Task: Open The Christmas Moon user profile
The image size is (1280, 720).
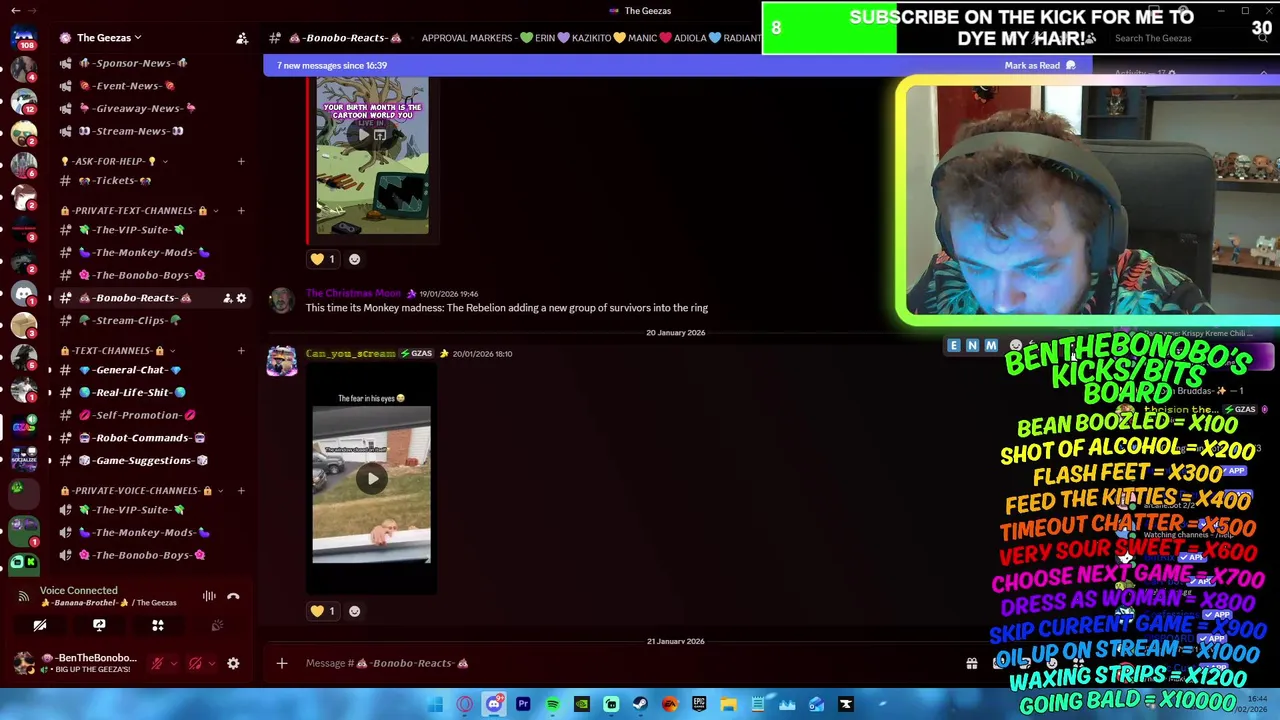Action: pyautogui.click(x=353, y=293)
